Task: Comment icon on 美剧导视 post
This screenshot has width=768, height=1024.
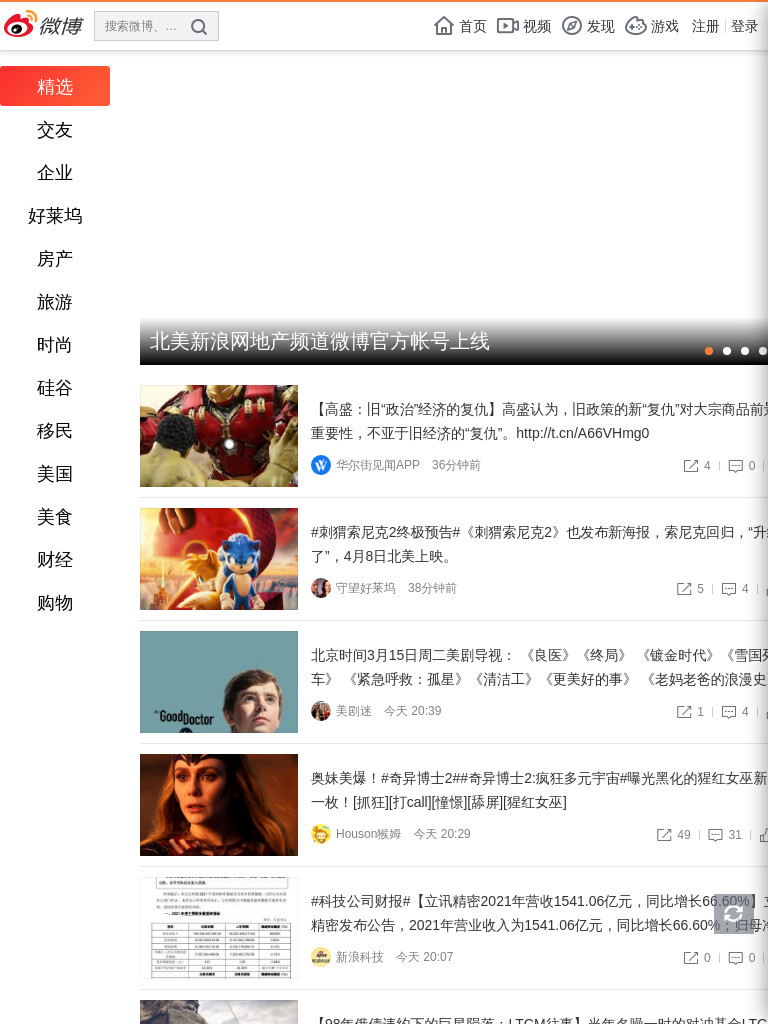Action: [729, 712]
